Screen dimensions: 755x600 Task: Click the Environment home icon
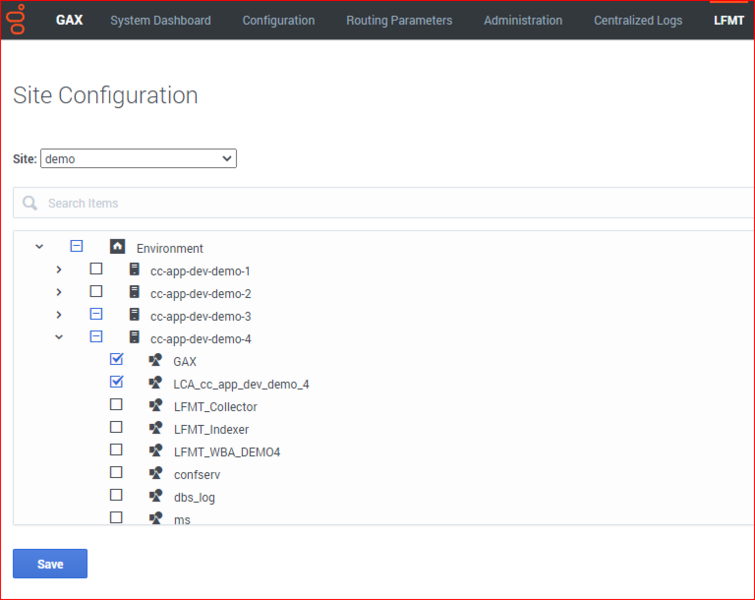[117, 247]
